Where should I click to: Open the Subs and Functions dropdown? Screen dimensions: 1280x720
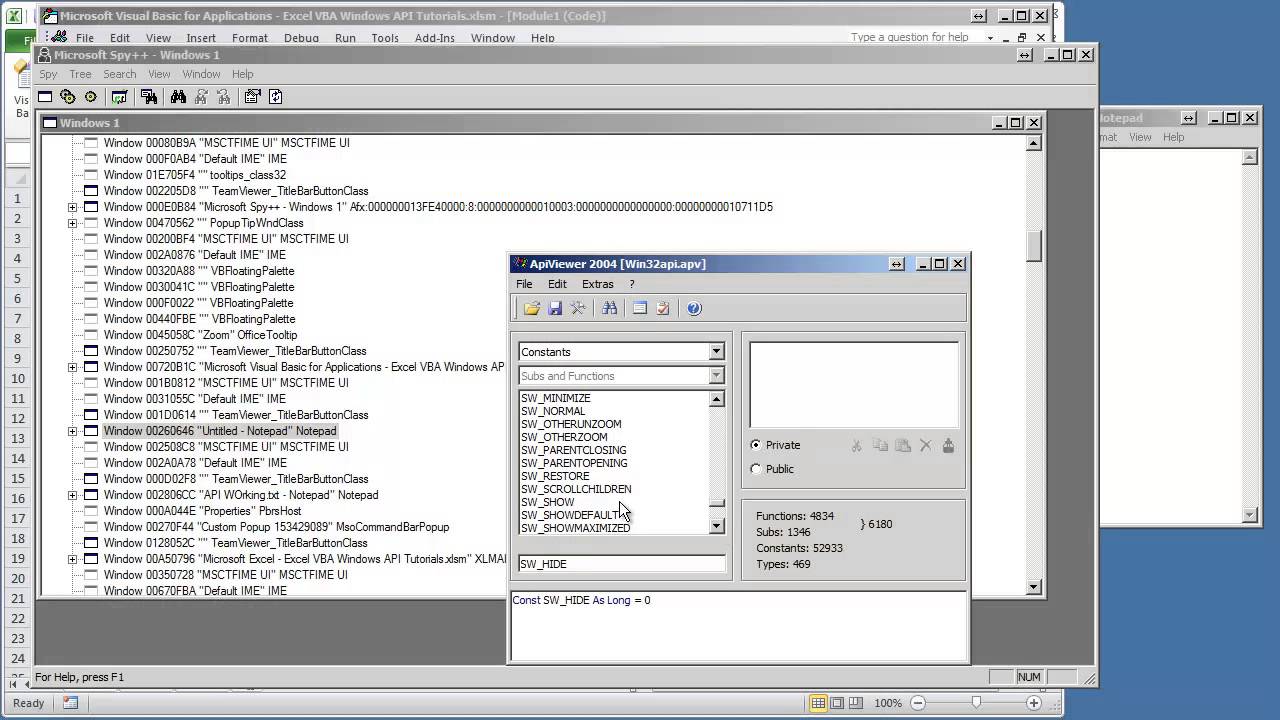point(716,376)
